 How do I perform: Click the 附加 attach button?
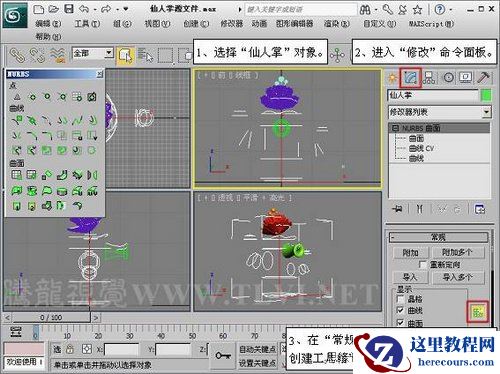pos(410,253)
